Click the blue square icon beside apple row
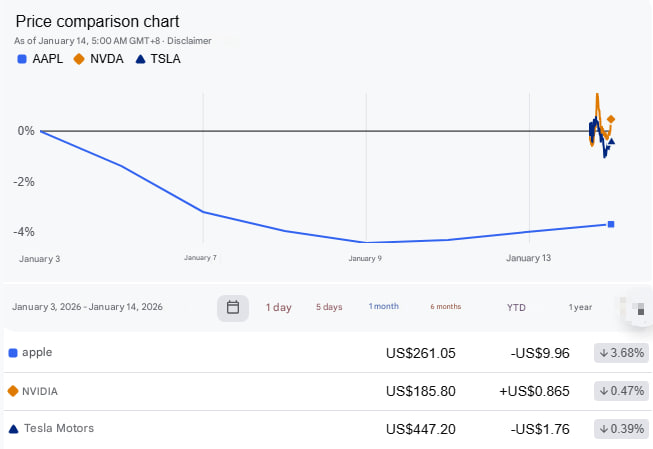Viewport: 653px width, 449px height. [x=13, y=353]
